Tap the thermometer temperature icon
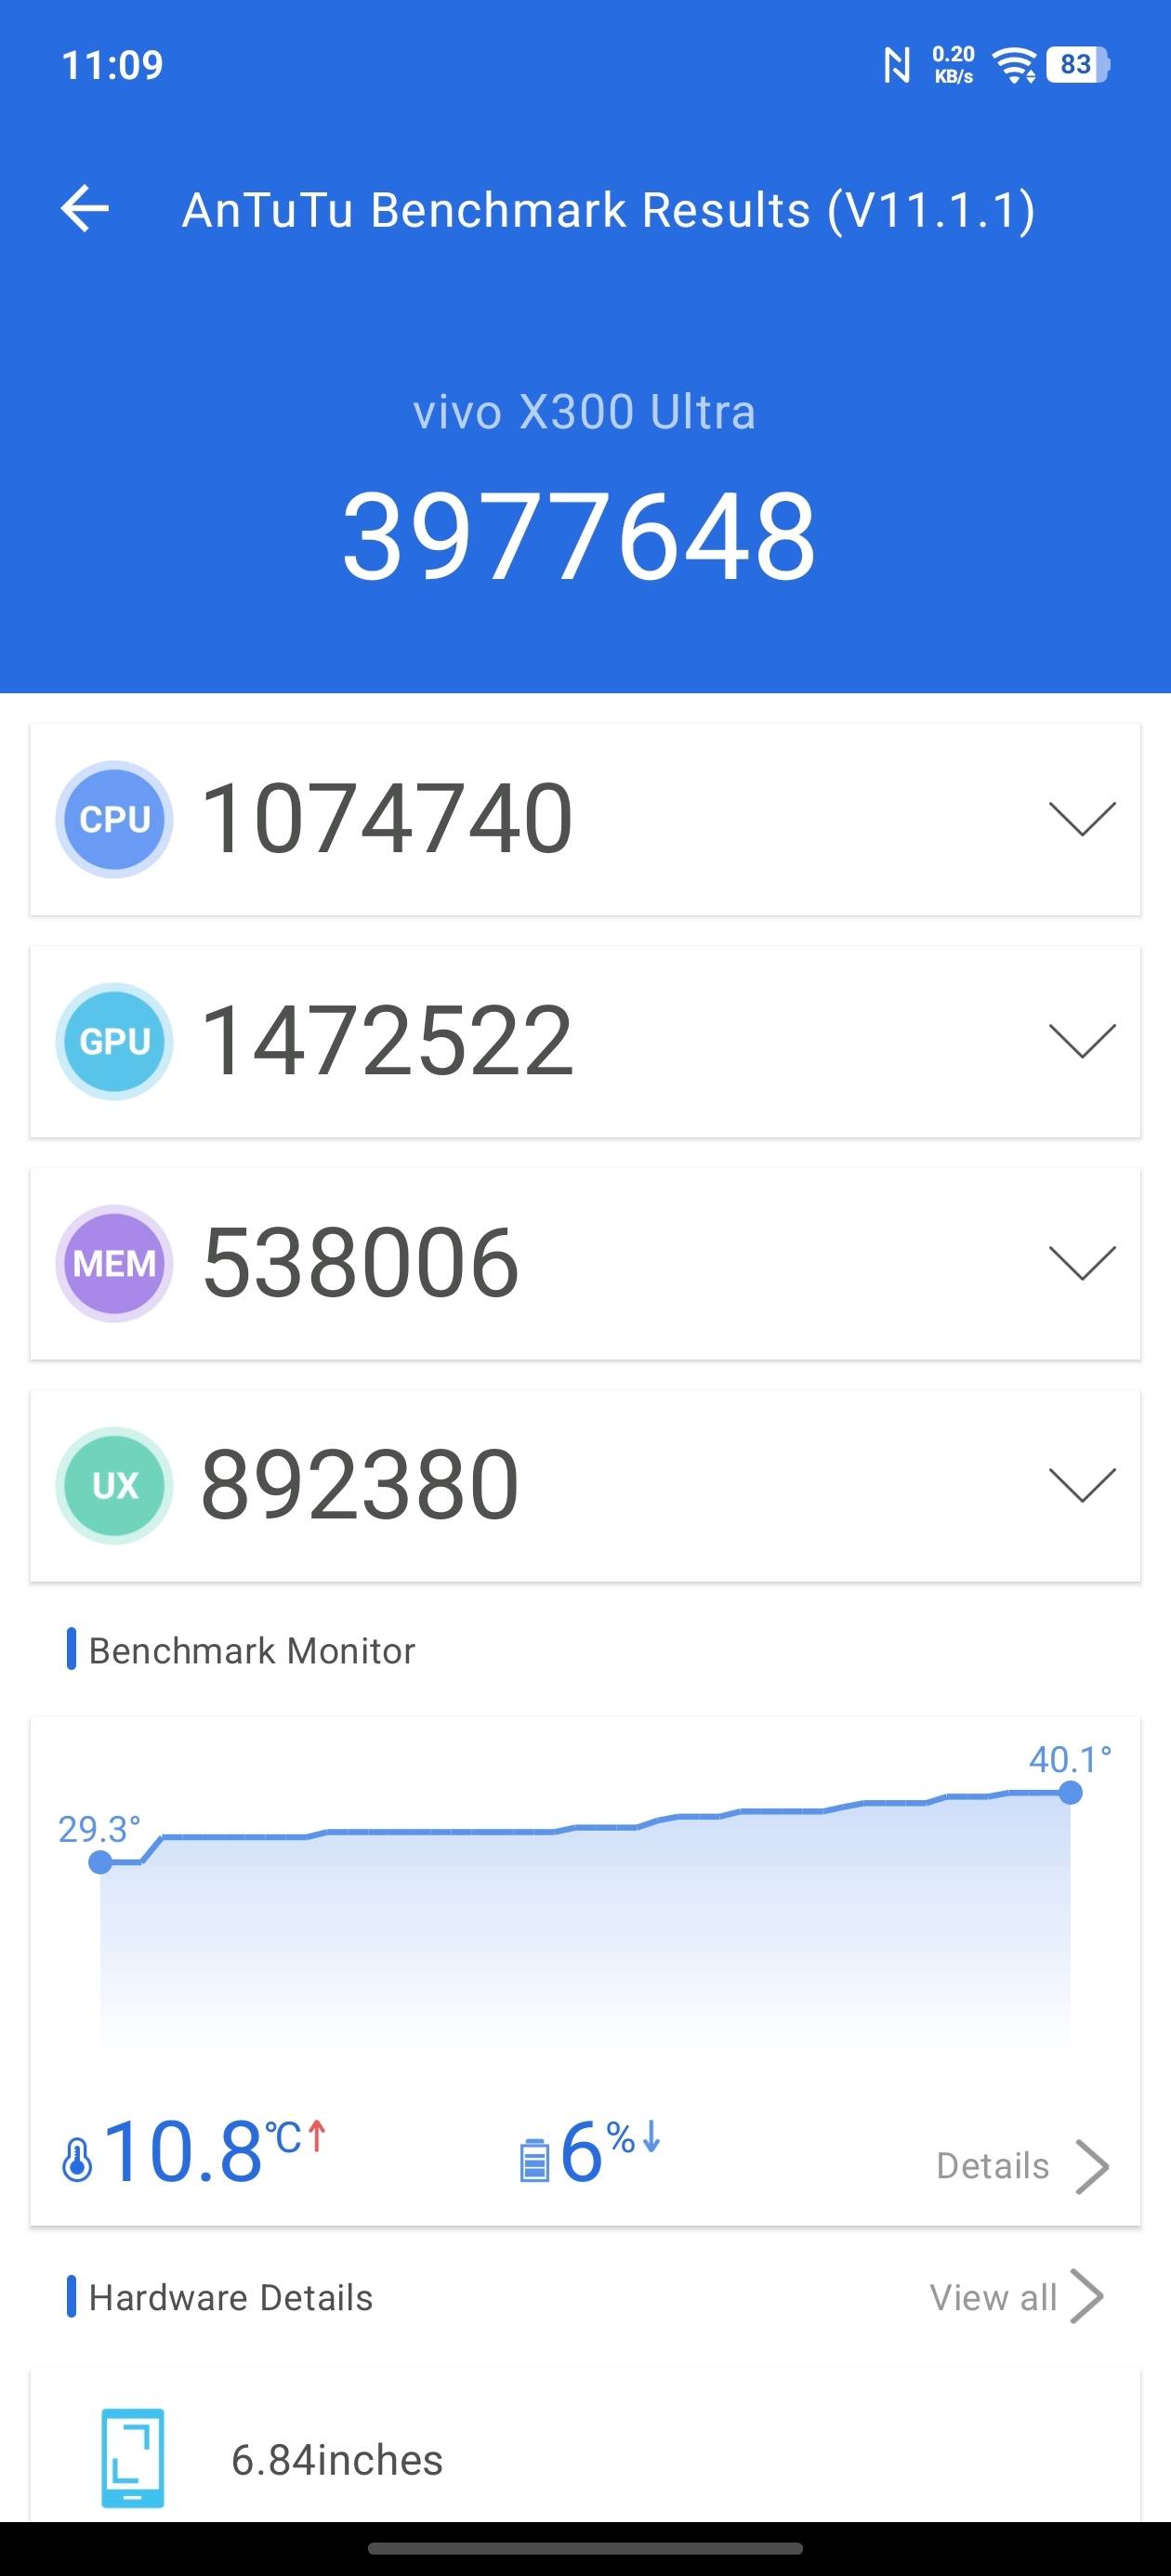 pyautogui.click(x=77, y=2159)
